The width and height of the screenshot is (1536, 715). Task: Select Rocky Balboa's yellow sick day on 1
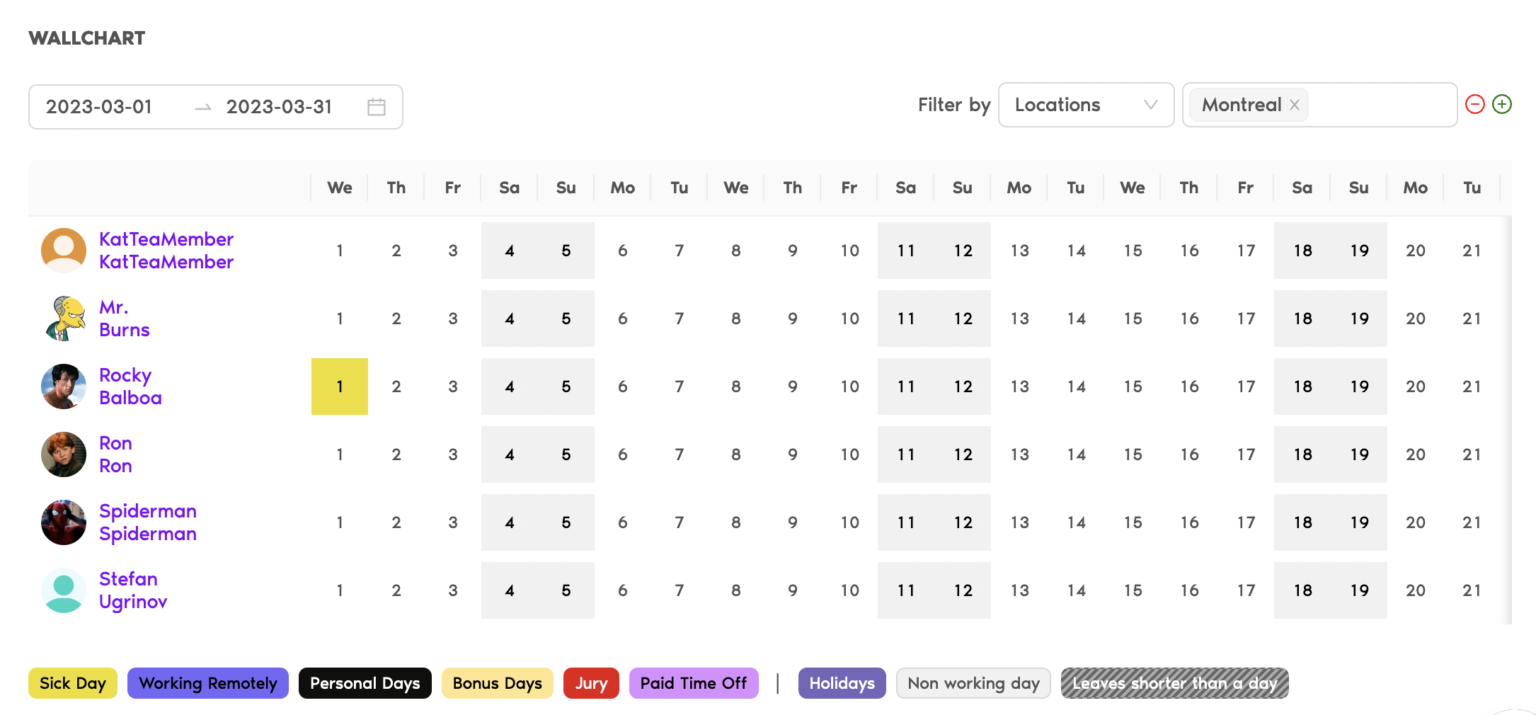pyautogui.click(x=340, y=386)
